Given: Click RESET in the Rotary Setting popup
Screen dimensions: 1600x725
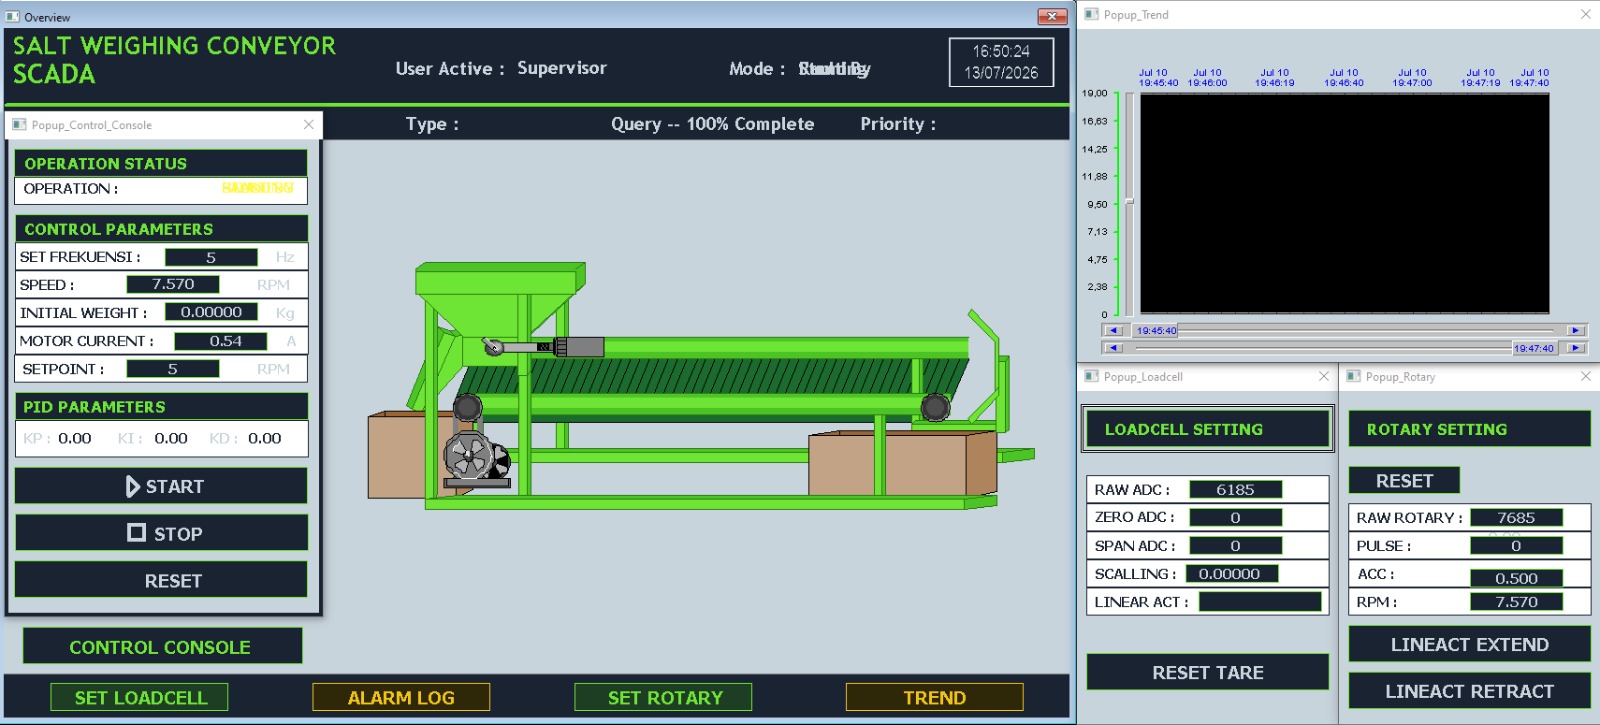Looking at the screenshot, I should (x=1404, y=480).
